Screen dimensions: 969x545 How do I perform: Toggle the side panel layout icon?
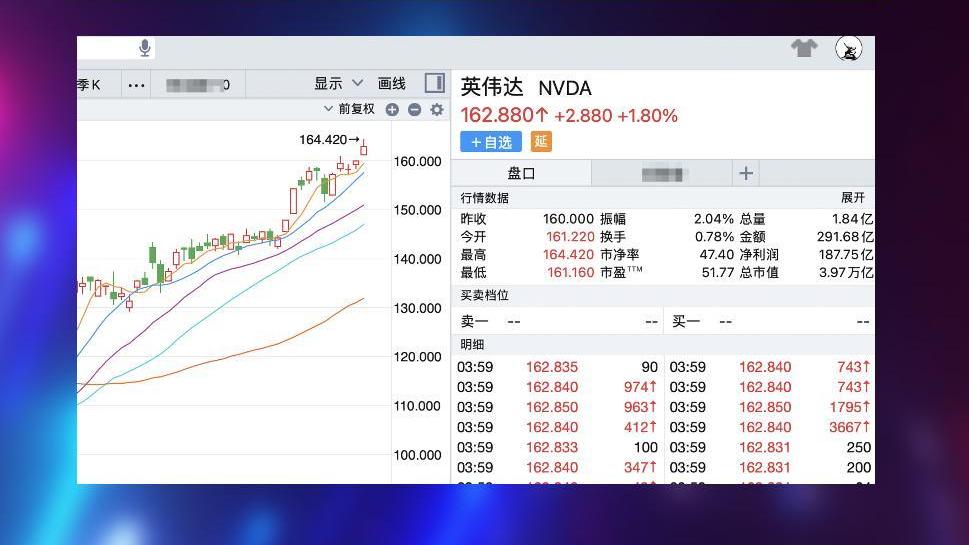pyautogui.click(x=434, y=83)
